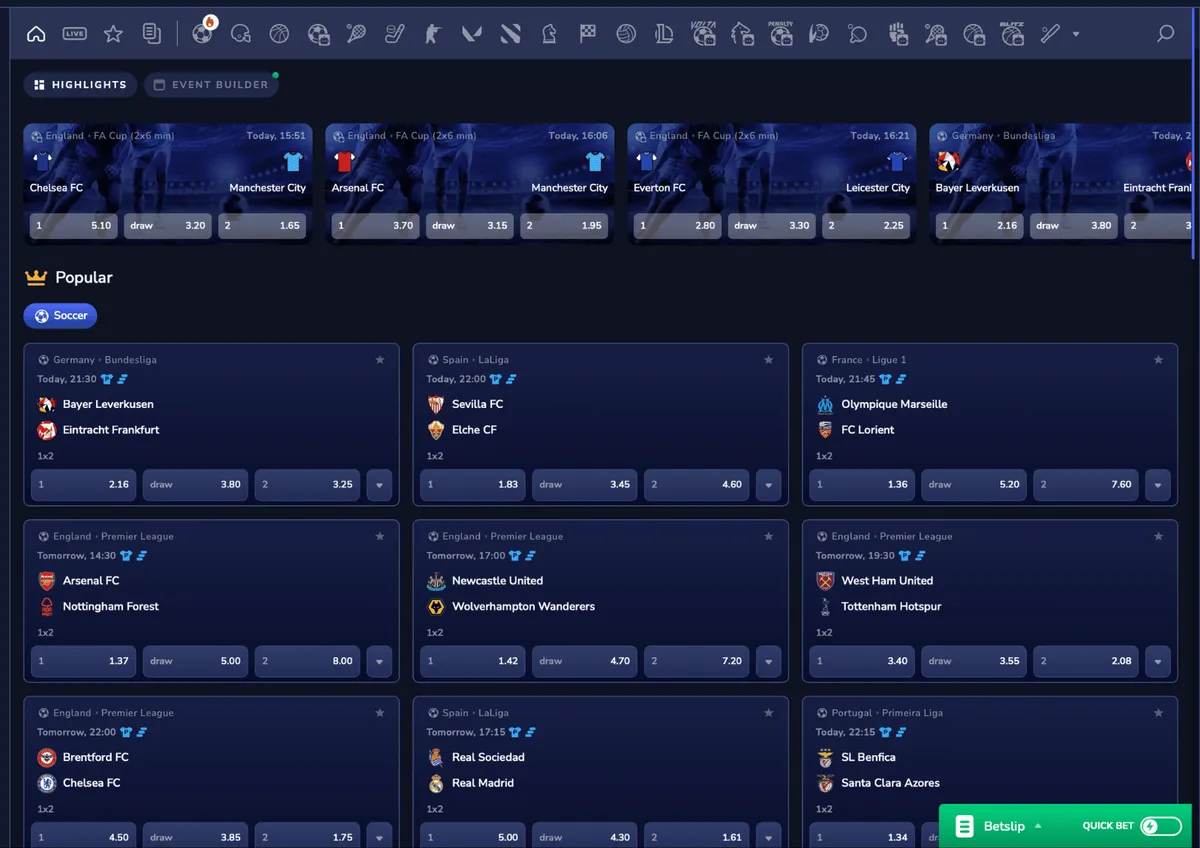
Task: Open the bet history document icon
Action: click(151, 34)
